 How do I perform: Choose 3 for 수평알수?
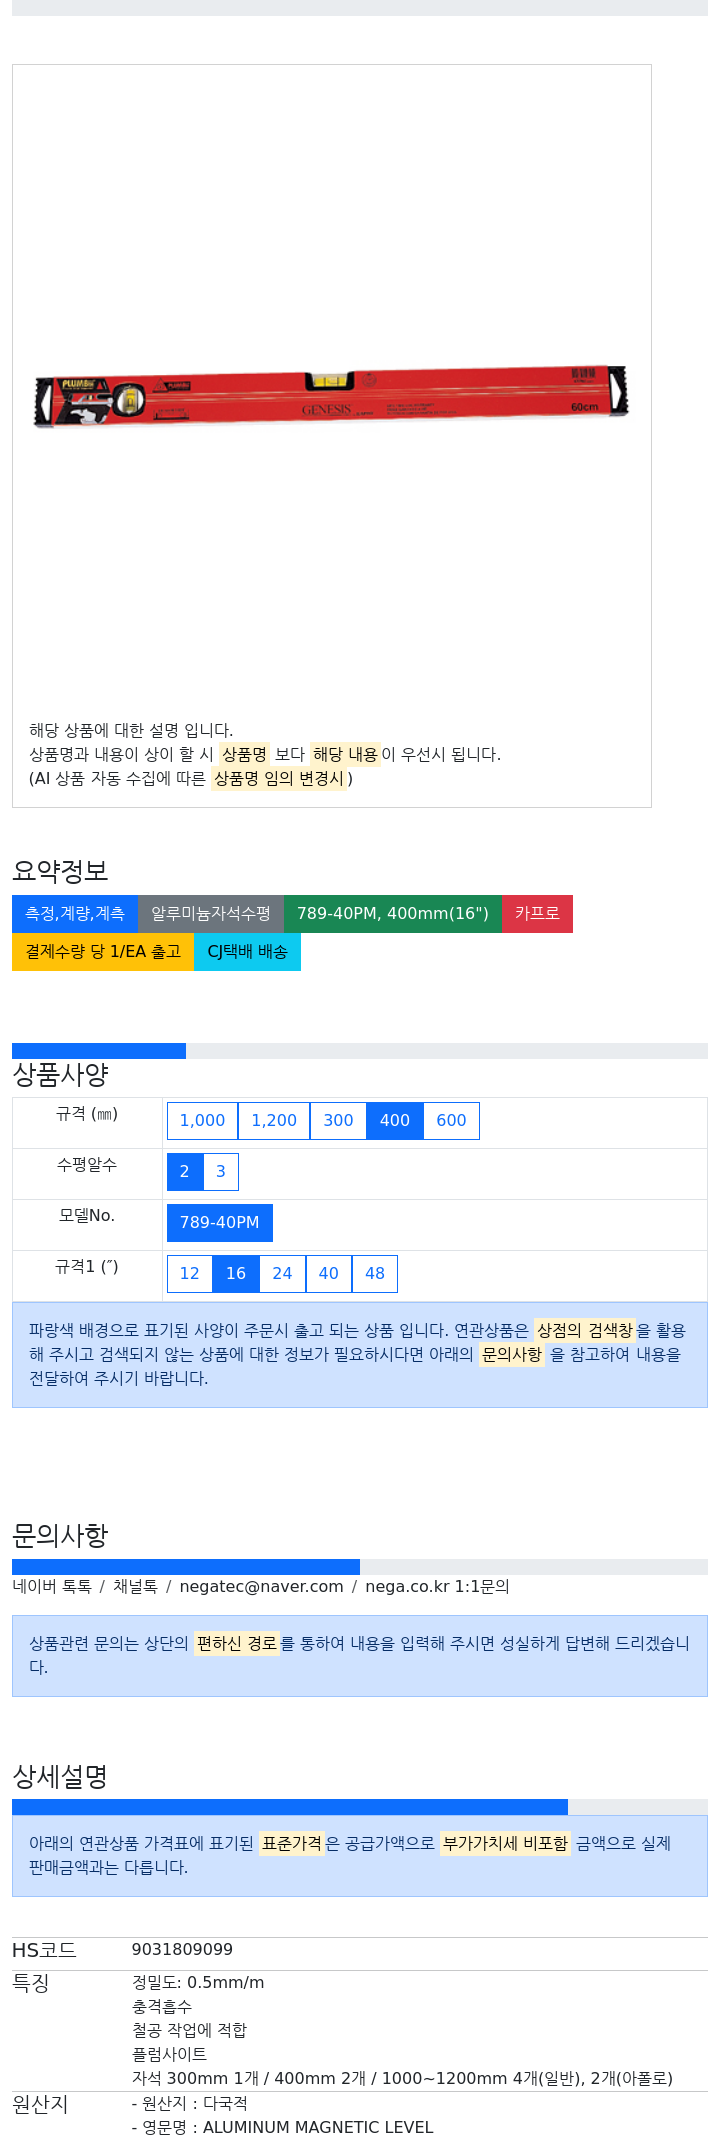click(x=221, y=1172)
